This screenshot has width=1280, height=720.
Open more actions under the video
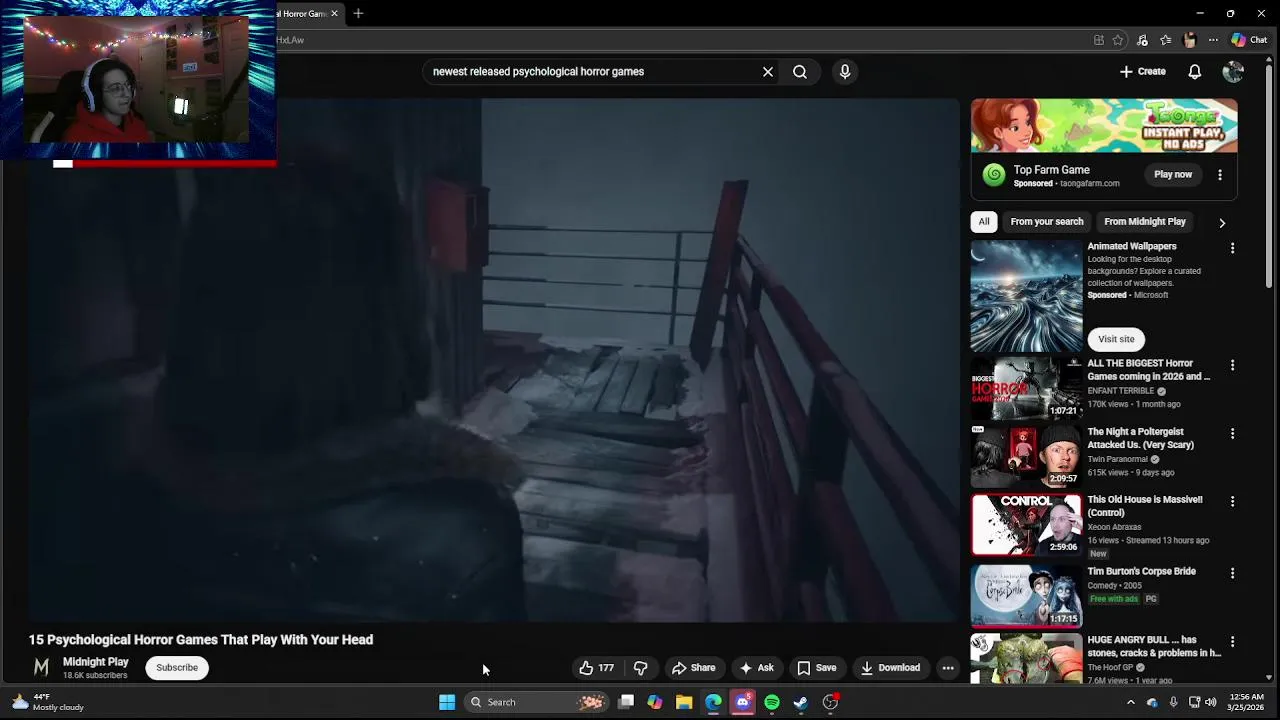pyautogui.click(x=948, y=668)
